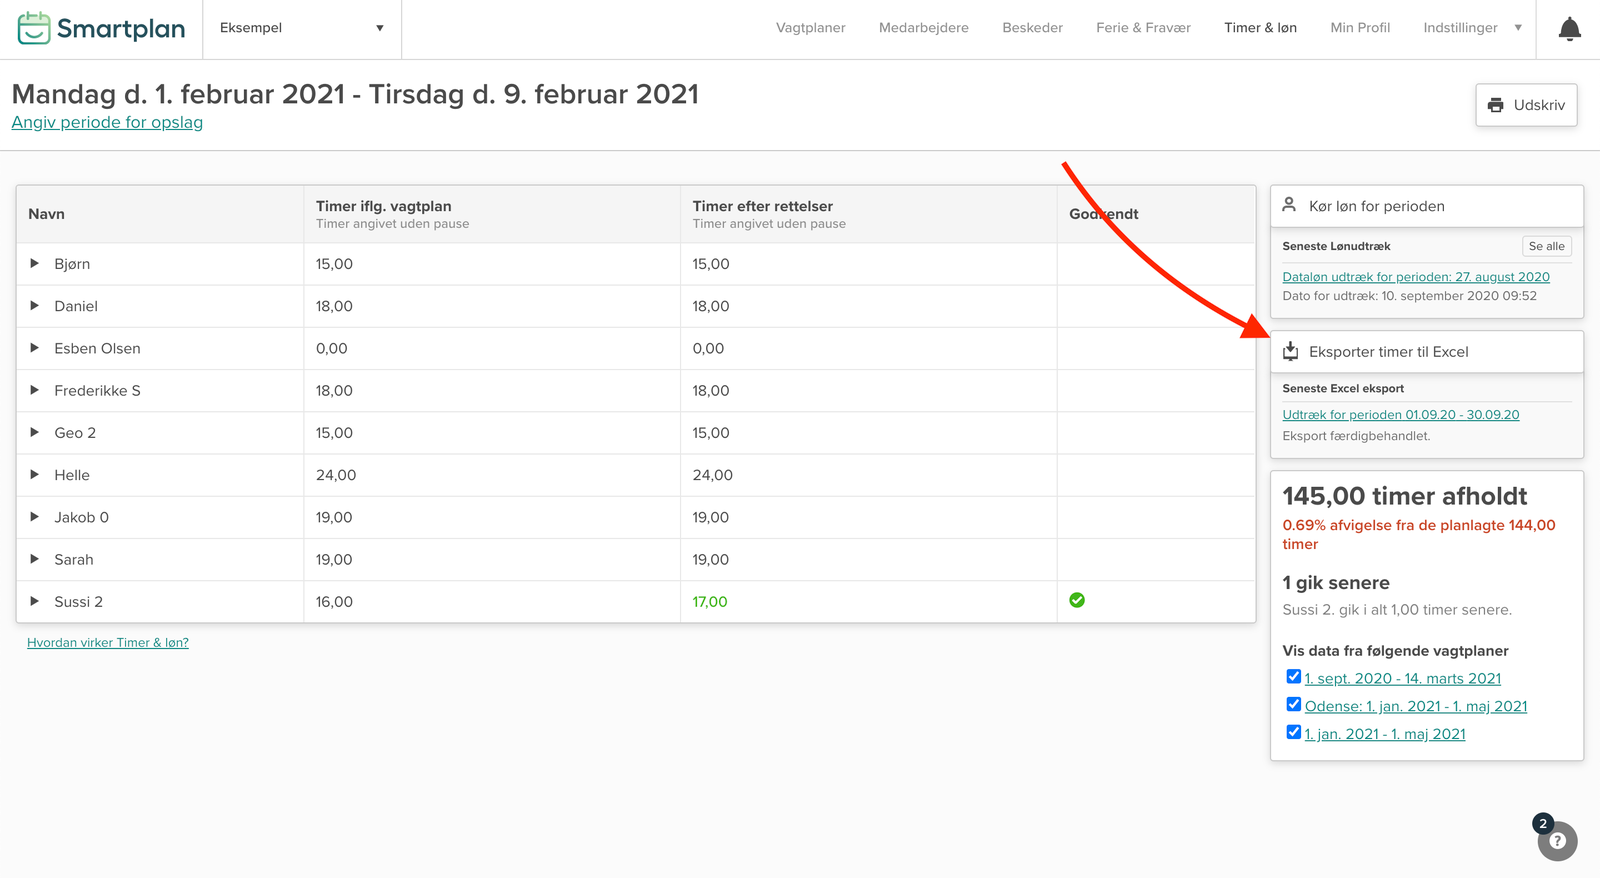
Task: Uncheck the 1. sept. 2020 - 14. marts 2021 schedule
Action: pos(1293,677)
